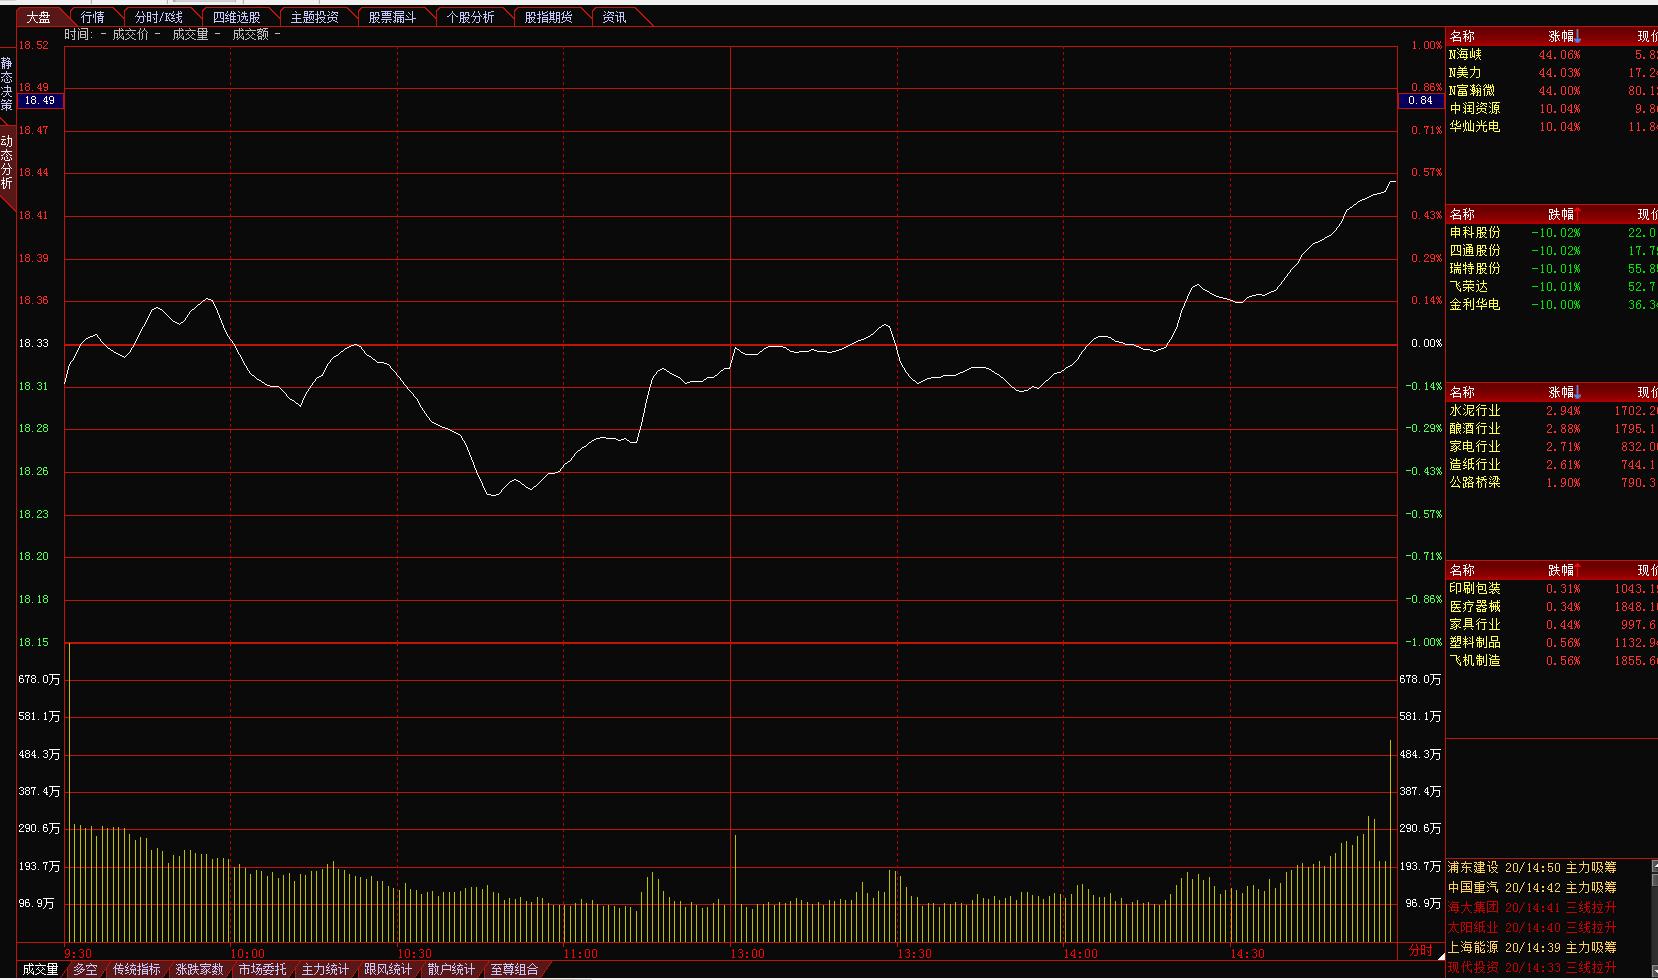Screen dimensions: 1658x980
Task: Select the 至尊组合 indicator tab
Action: click(x=515, y=970)
